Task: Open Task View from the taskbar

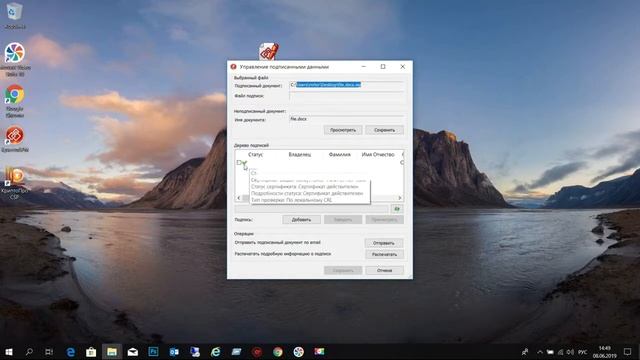Action: 49,352
